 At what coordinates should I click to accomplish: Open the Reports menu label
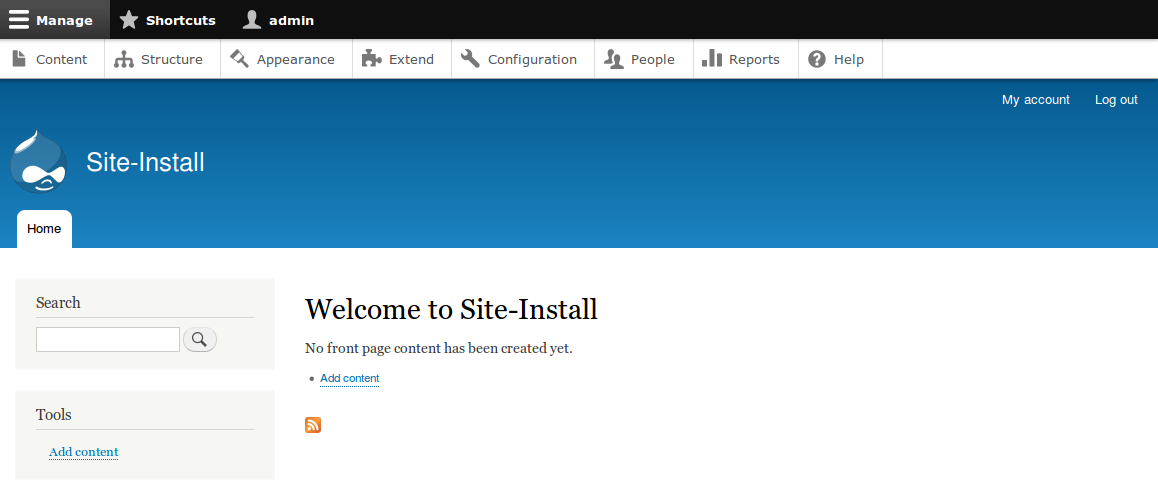click(x=754, y=60)
